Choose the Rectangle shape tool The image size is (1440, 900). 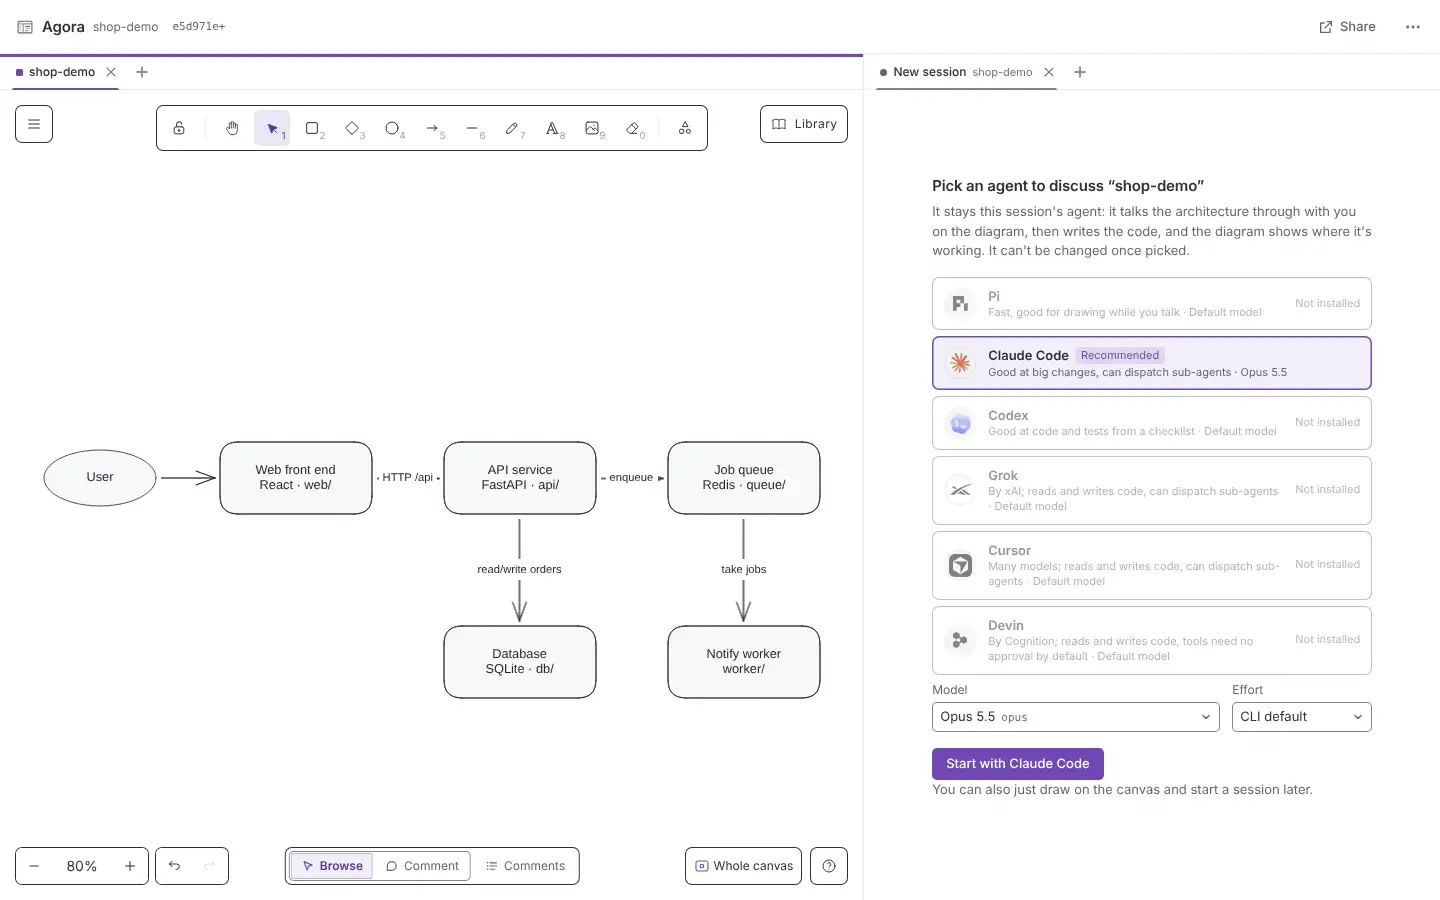point(312,128)
